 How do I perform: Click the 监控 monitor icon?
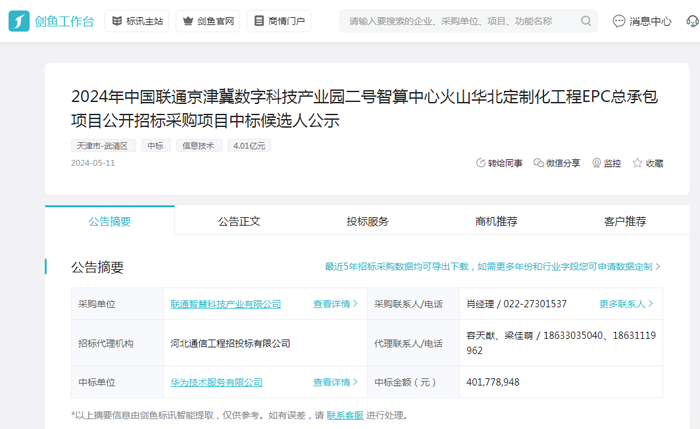coord(606,163)
